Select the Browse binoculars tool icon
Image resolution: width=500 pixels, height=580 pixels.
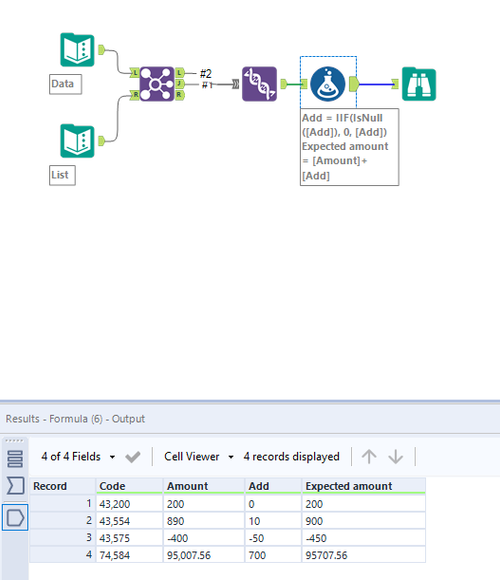point(419,84)
